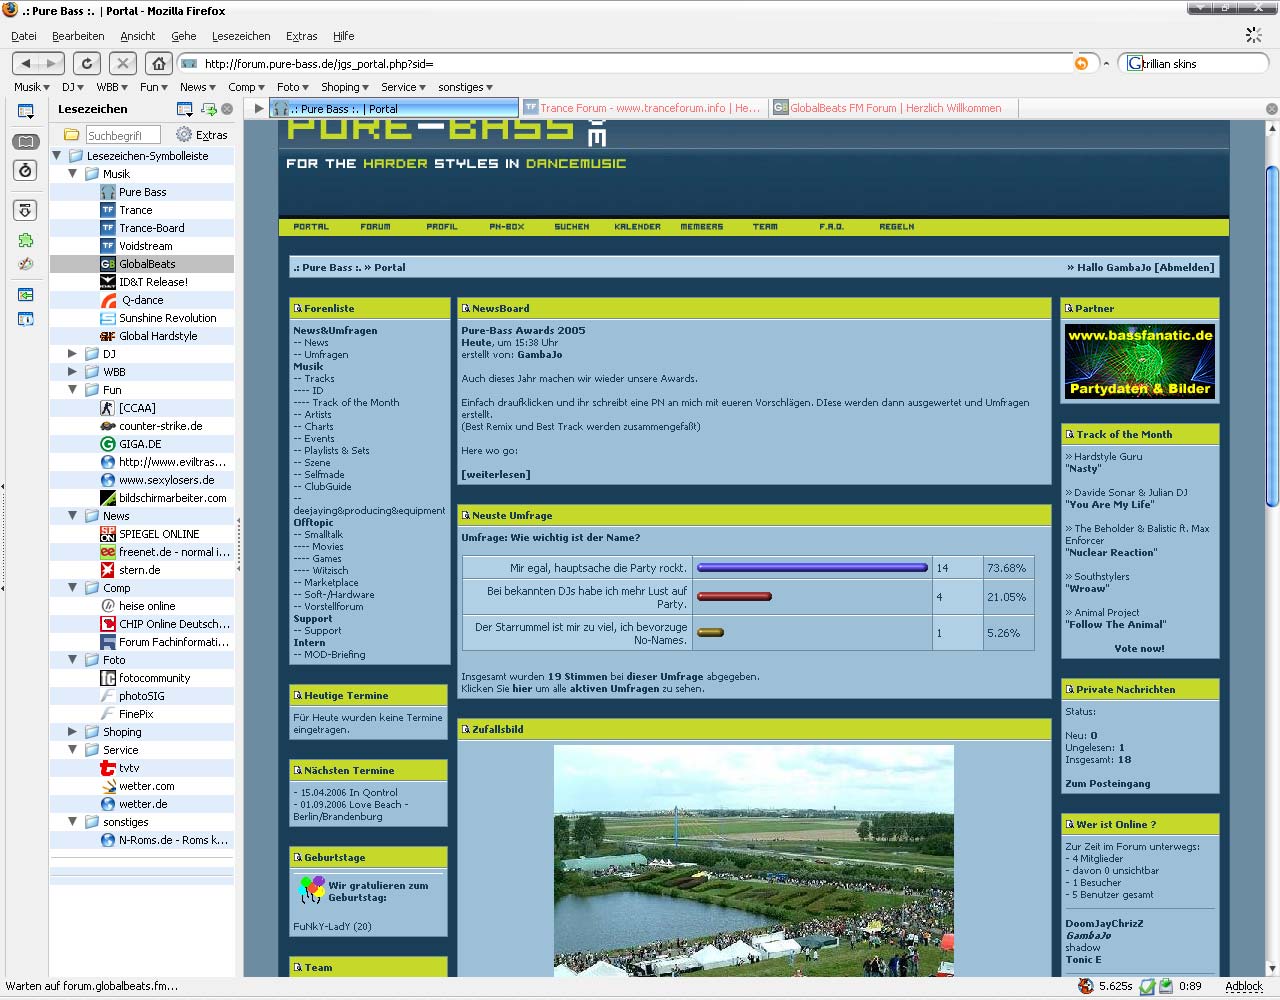This screenshot has width=1280, height=1000.
Task: Click FORUM in the site navigation bar
Action: 375,227
